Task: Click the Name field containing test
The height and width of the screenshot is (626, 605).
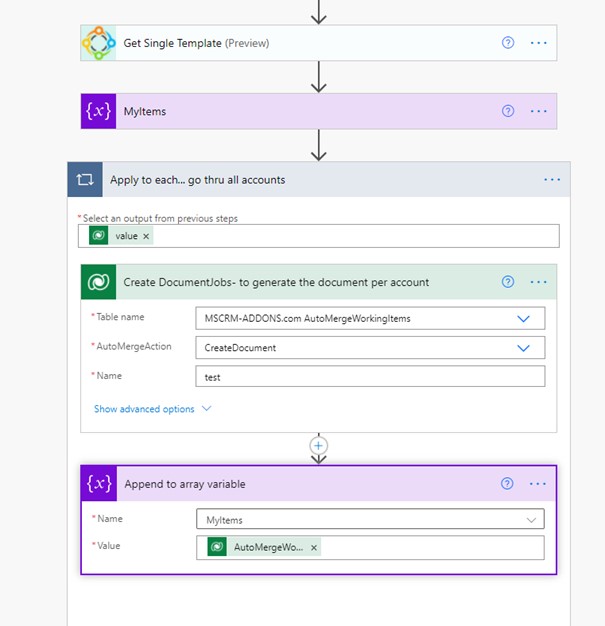Action: click(370, 376)
